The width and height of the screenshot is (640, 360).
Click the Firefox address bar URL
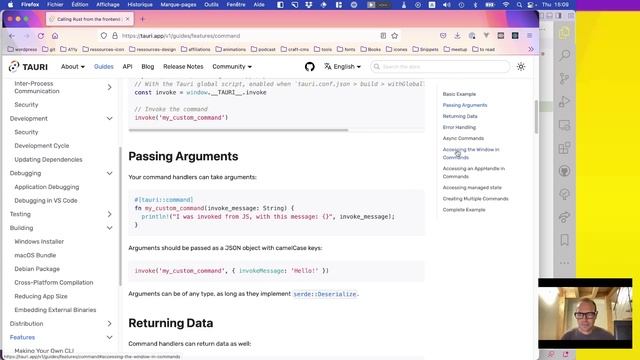[x=181, y=36]
